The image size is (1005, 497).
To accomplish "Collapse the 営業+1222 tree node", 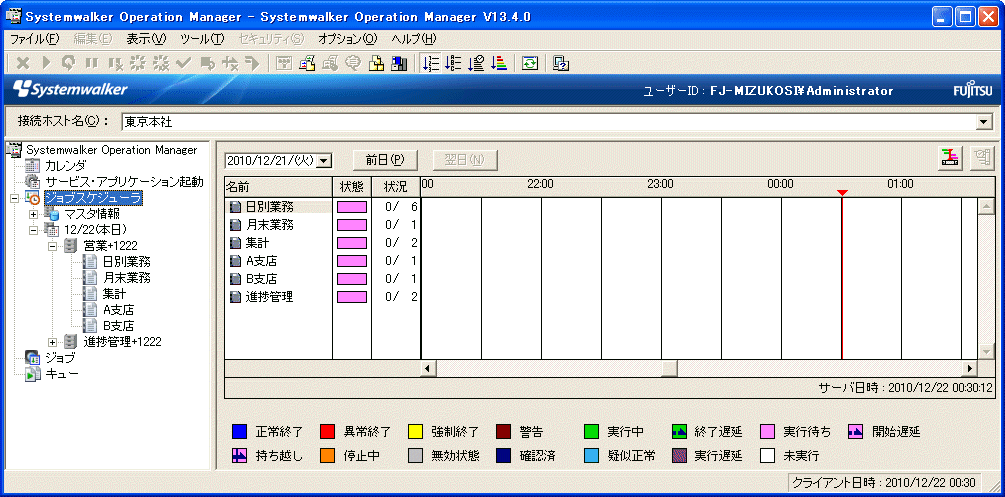I will 53,246.
